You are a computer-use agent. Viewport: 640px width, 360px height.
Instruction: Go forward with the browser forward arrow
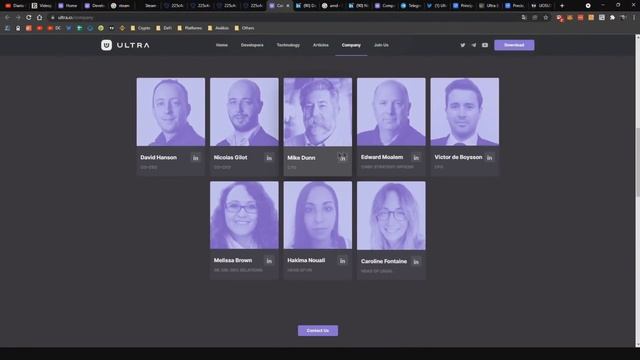[18, 18]
